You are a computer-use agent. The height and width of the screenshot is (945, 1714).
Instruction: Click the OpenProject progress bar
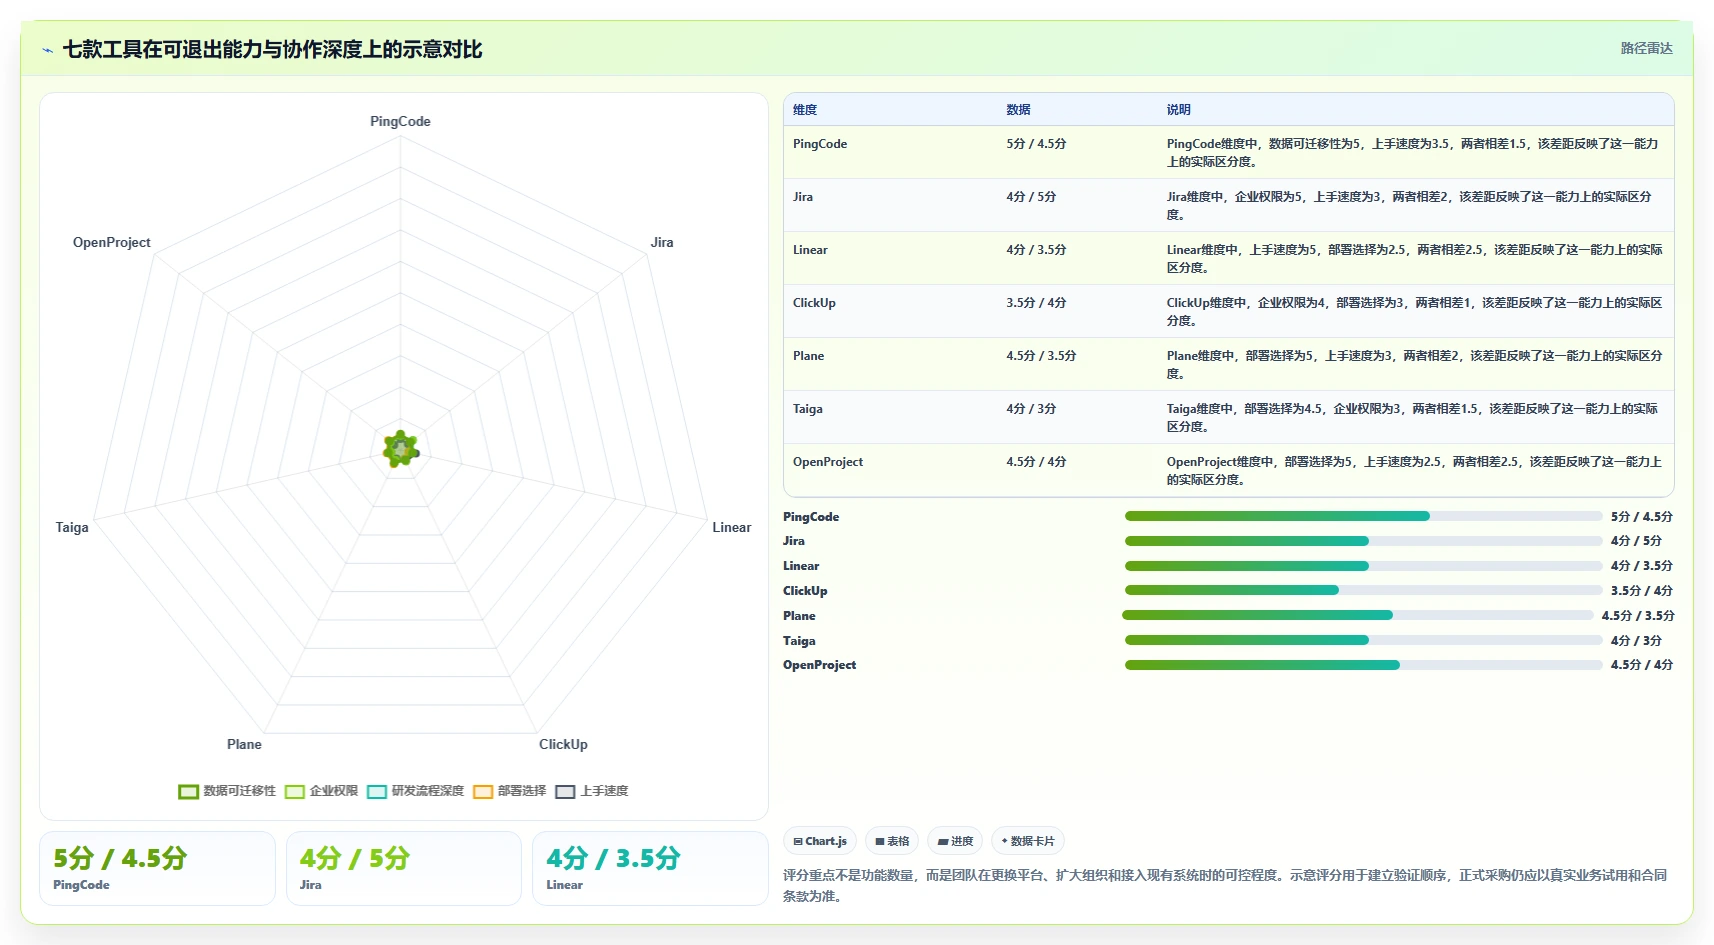(x=1363, y=665)
